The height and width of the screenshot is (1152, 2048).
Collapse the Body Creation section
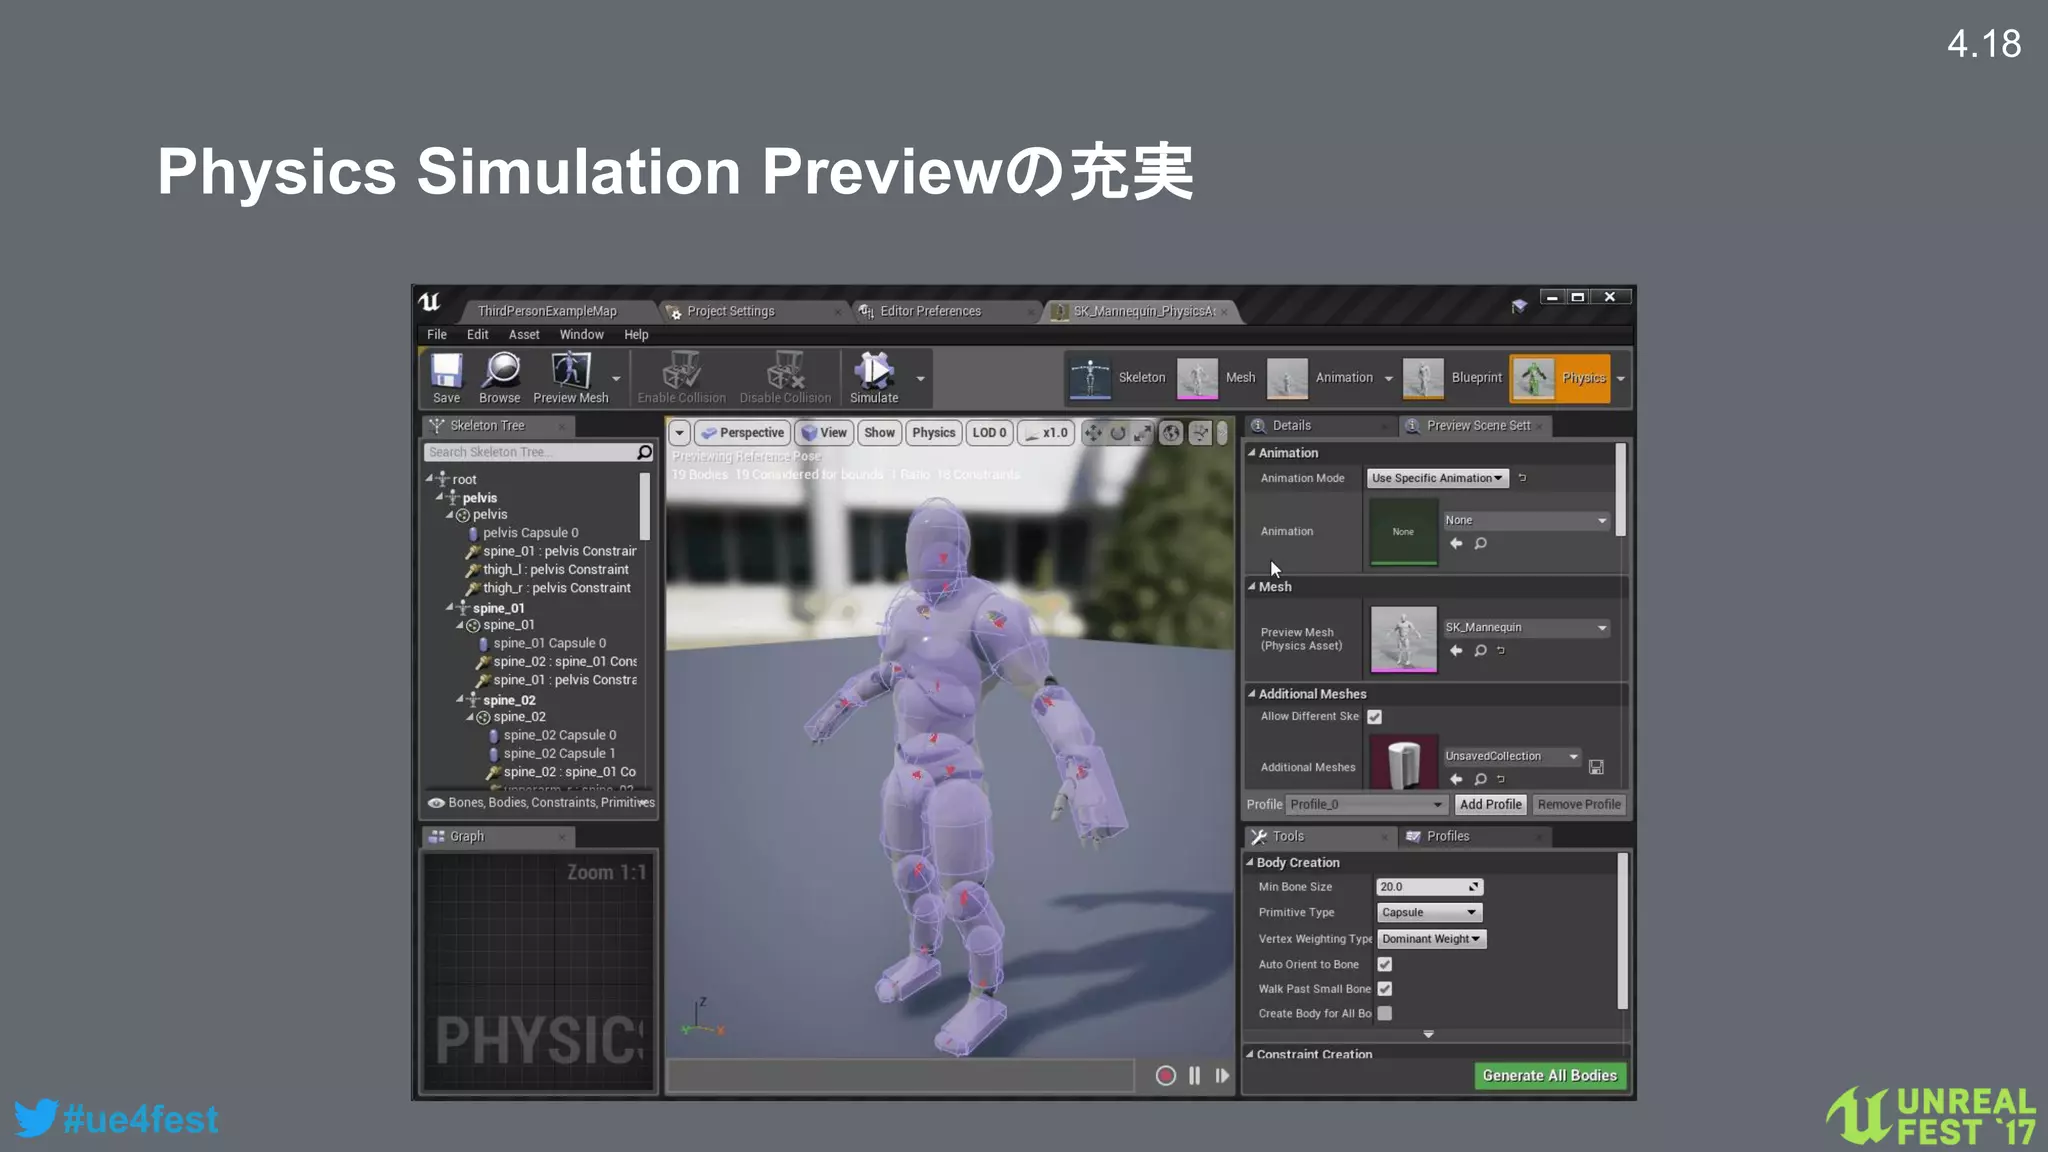point(1250,862)
